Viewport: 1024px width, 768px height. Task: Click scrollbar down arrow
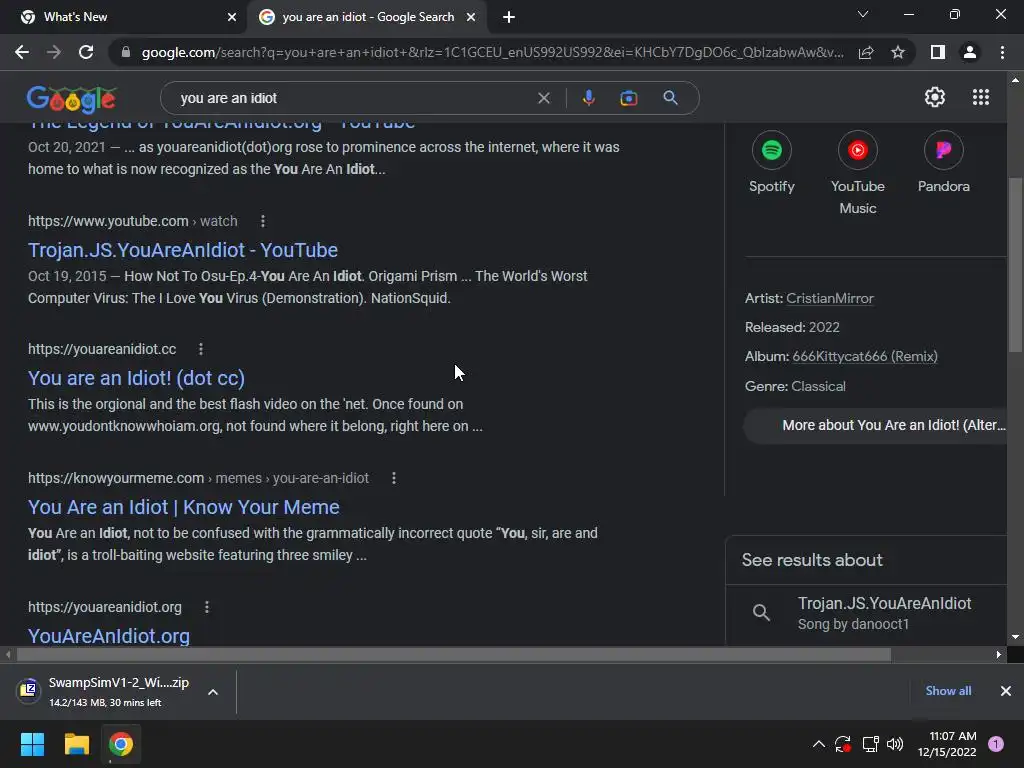click(x=1015, y=637)
